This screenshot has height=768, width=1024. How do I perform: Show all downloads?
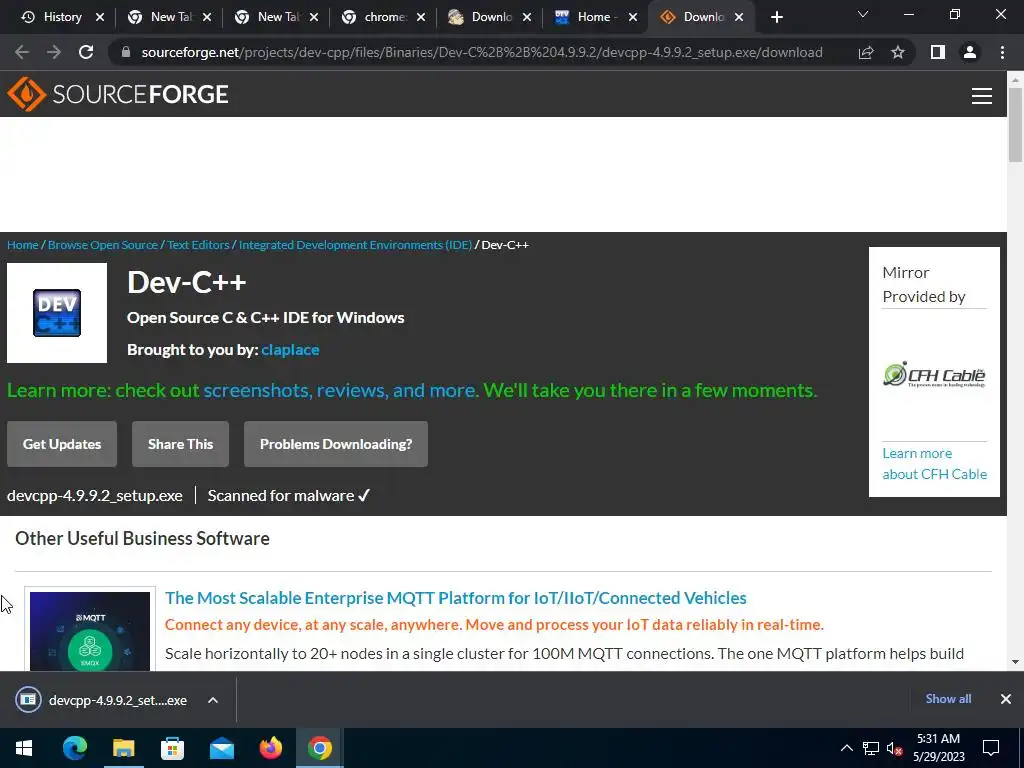[948, 699]
